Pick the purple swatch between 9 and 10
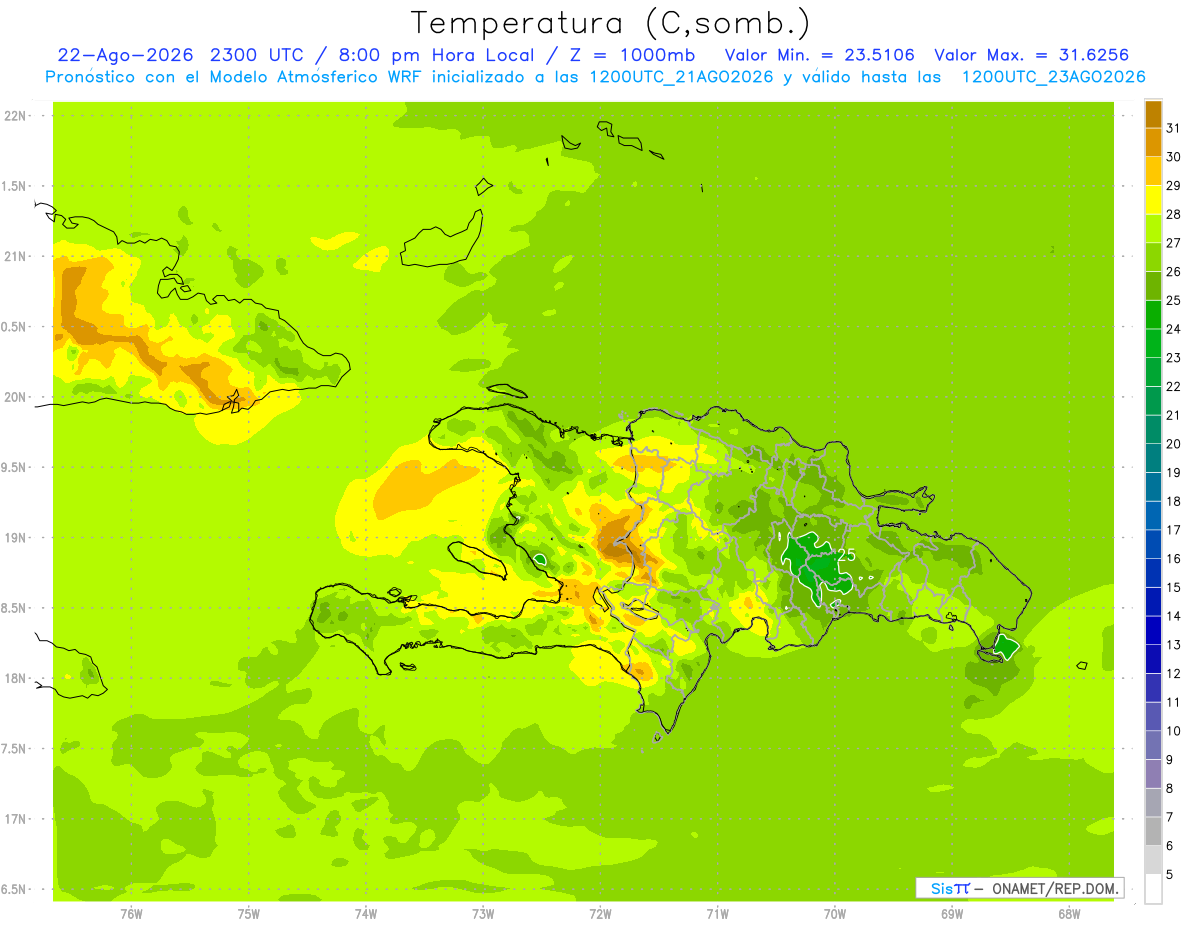This screenshot has width=1200, height=927. 1153,746
